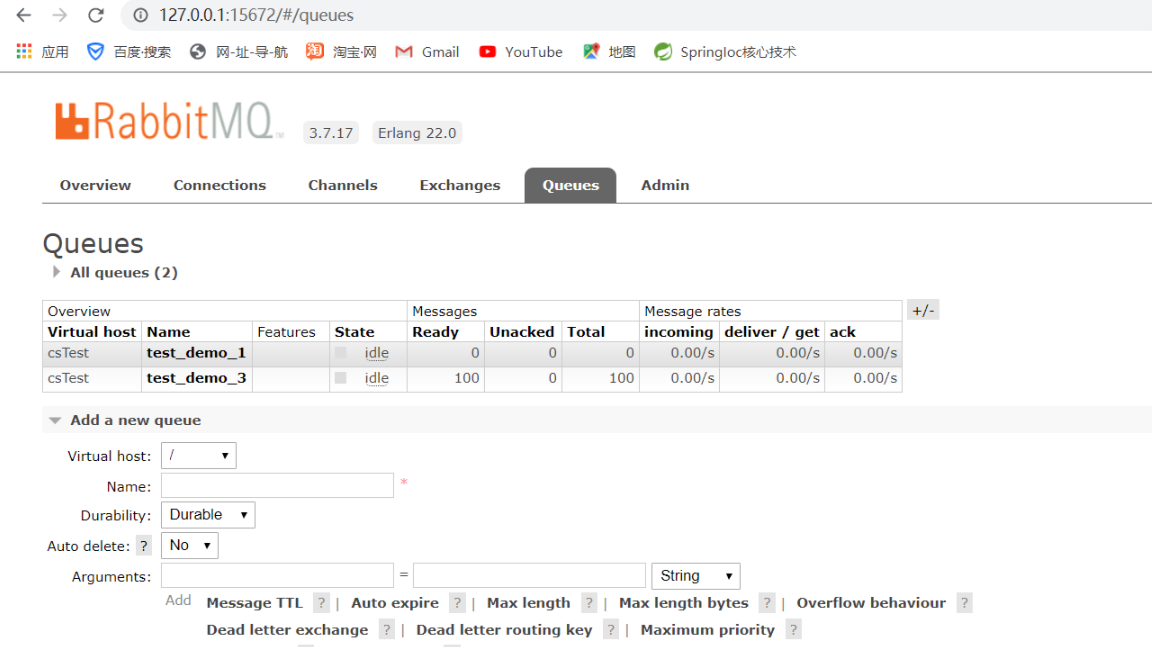
Task: Sort table by State column
Action: pyautogui.click(x=354, y=332)
